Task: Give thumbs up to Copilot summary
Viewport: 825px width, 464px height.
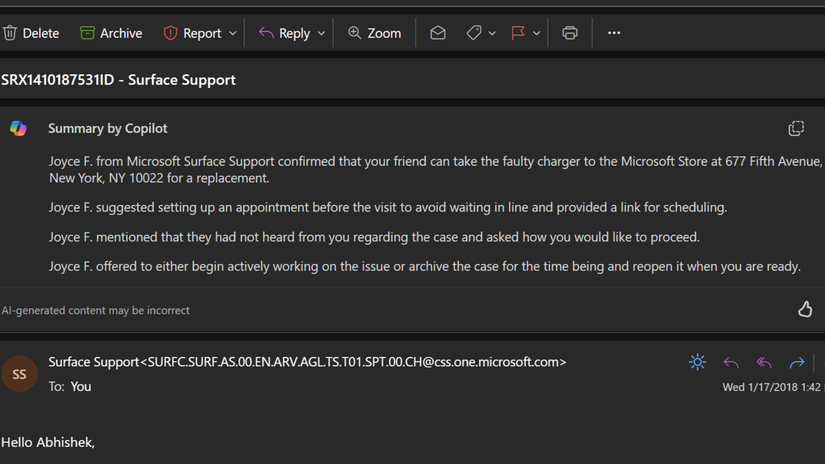Action: pos(805,310)
